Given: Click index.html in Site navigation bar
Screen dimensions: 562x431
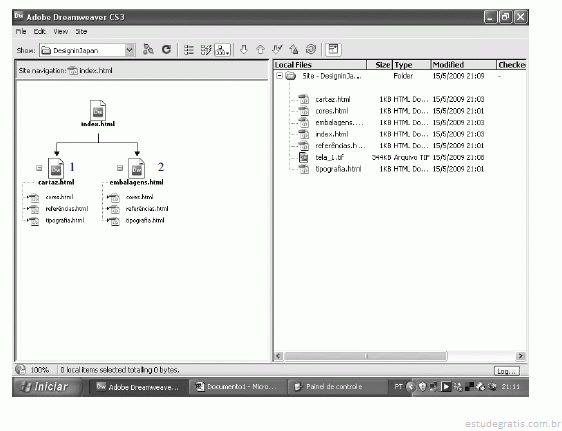Looking at the screenshot, I should 96,71.
